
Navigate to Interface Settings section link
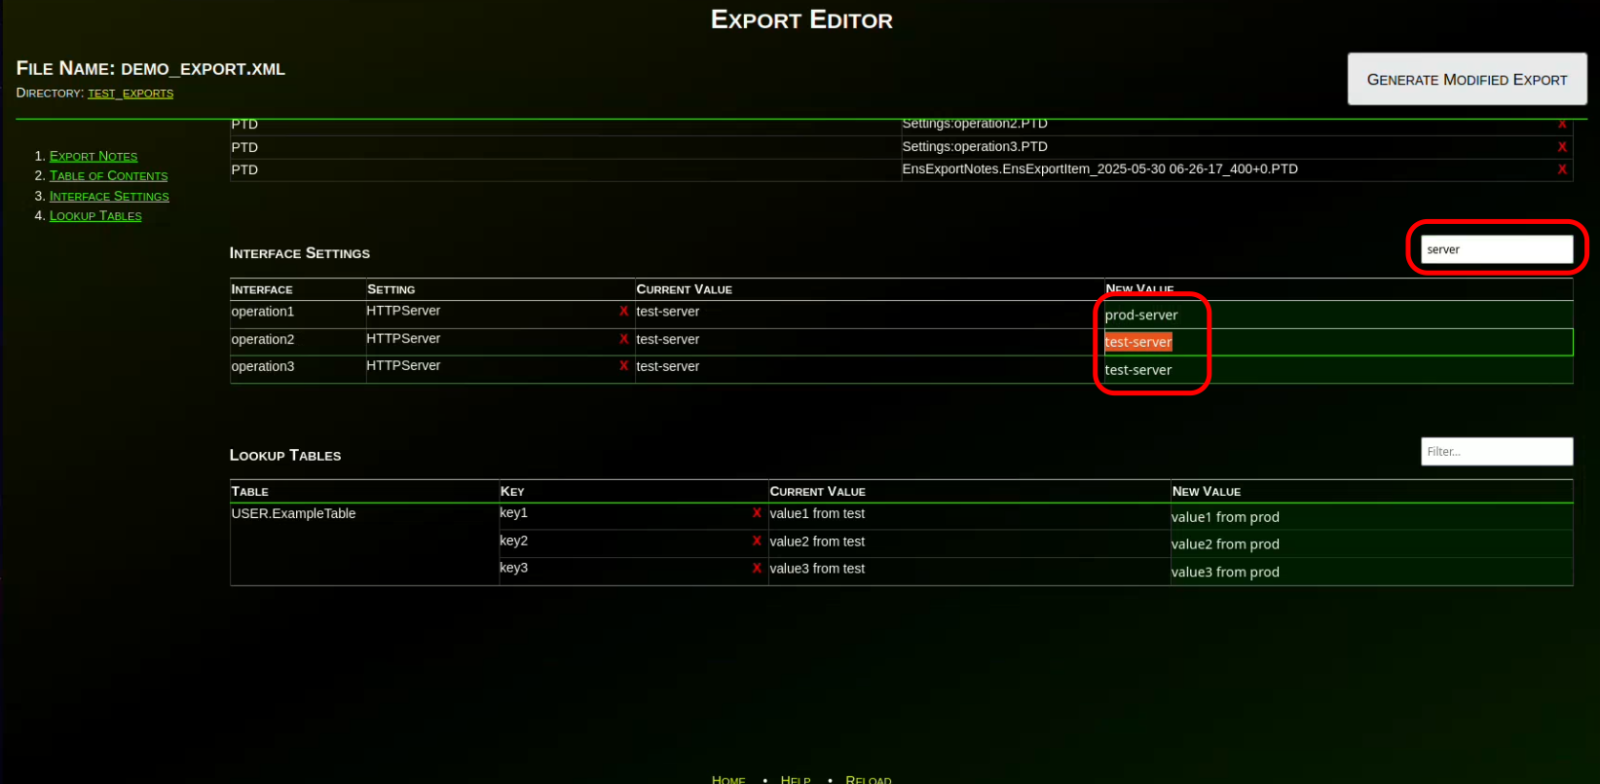(109, 196)
